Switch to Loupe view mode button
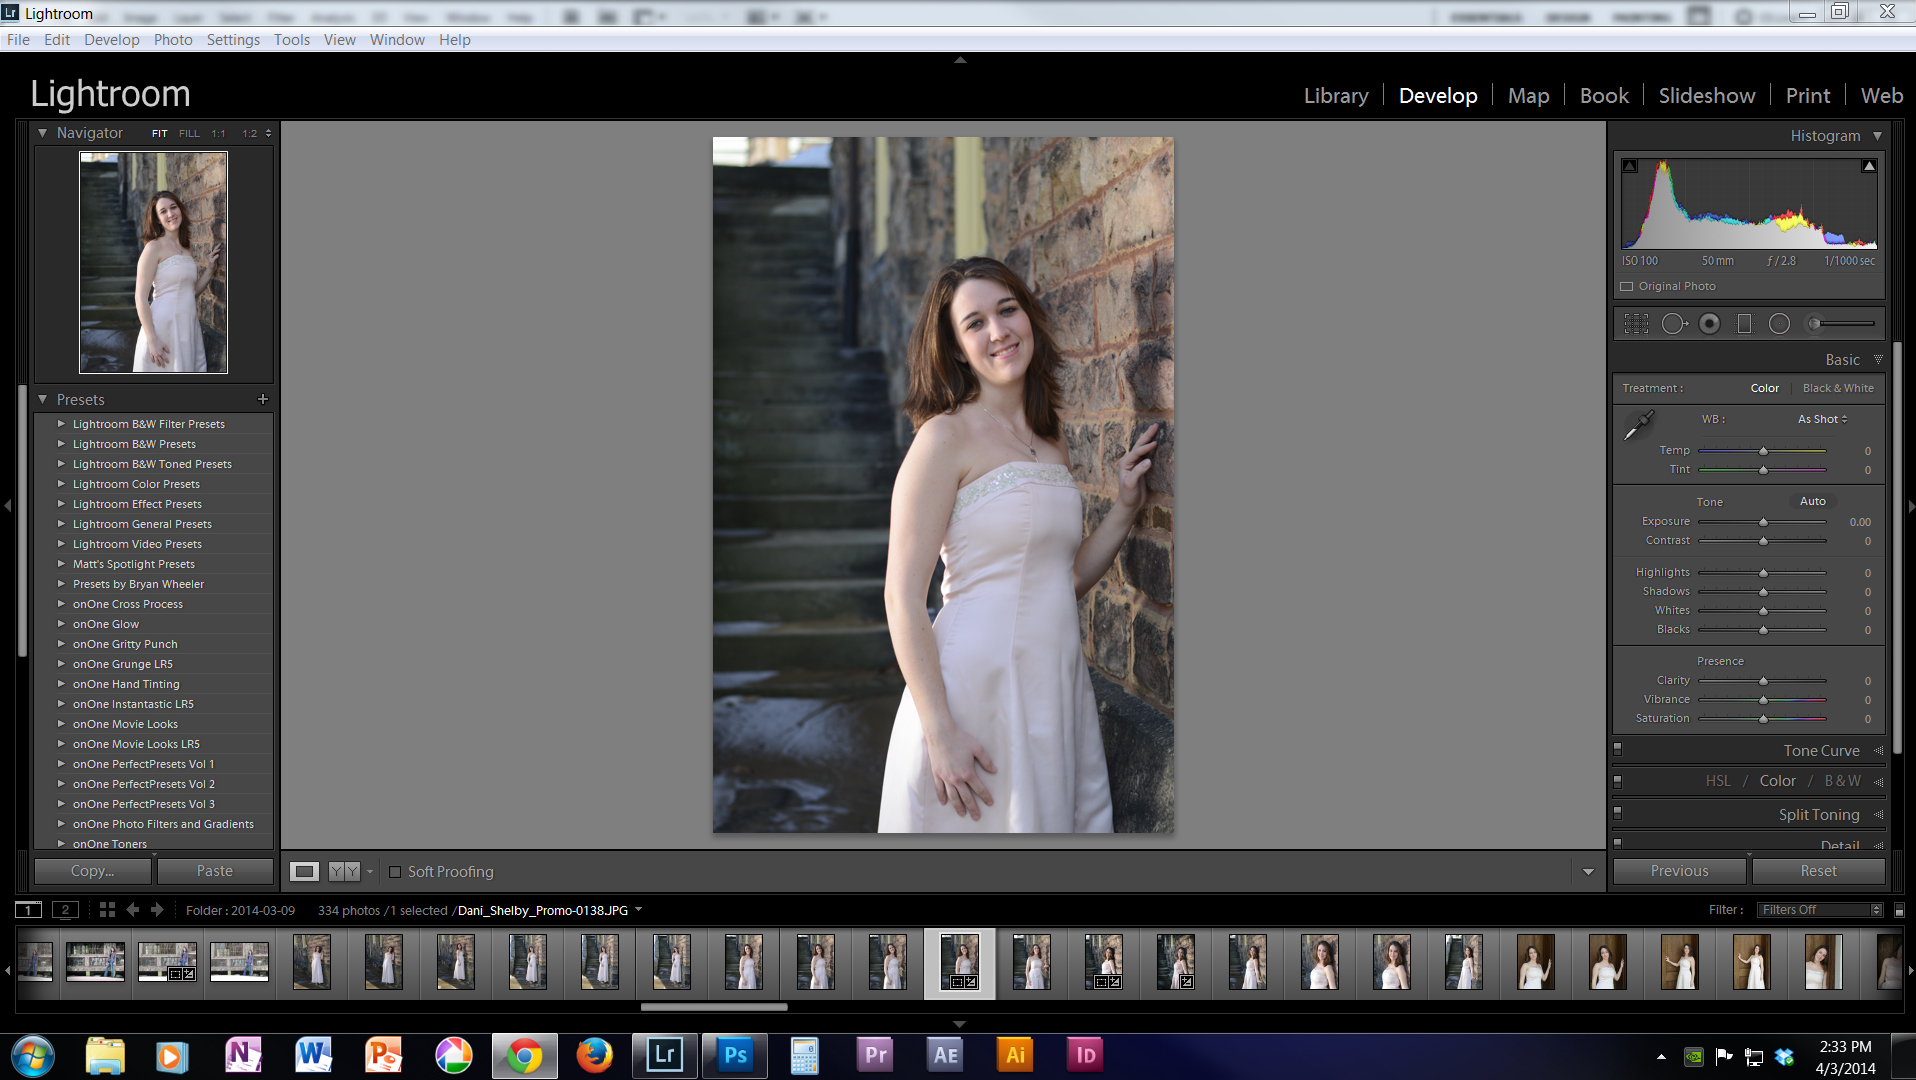Screen dimensions: 1916x1080 [305, 872]
